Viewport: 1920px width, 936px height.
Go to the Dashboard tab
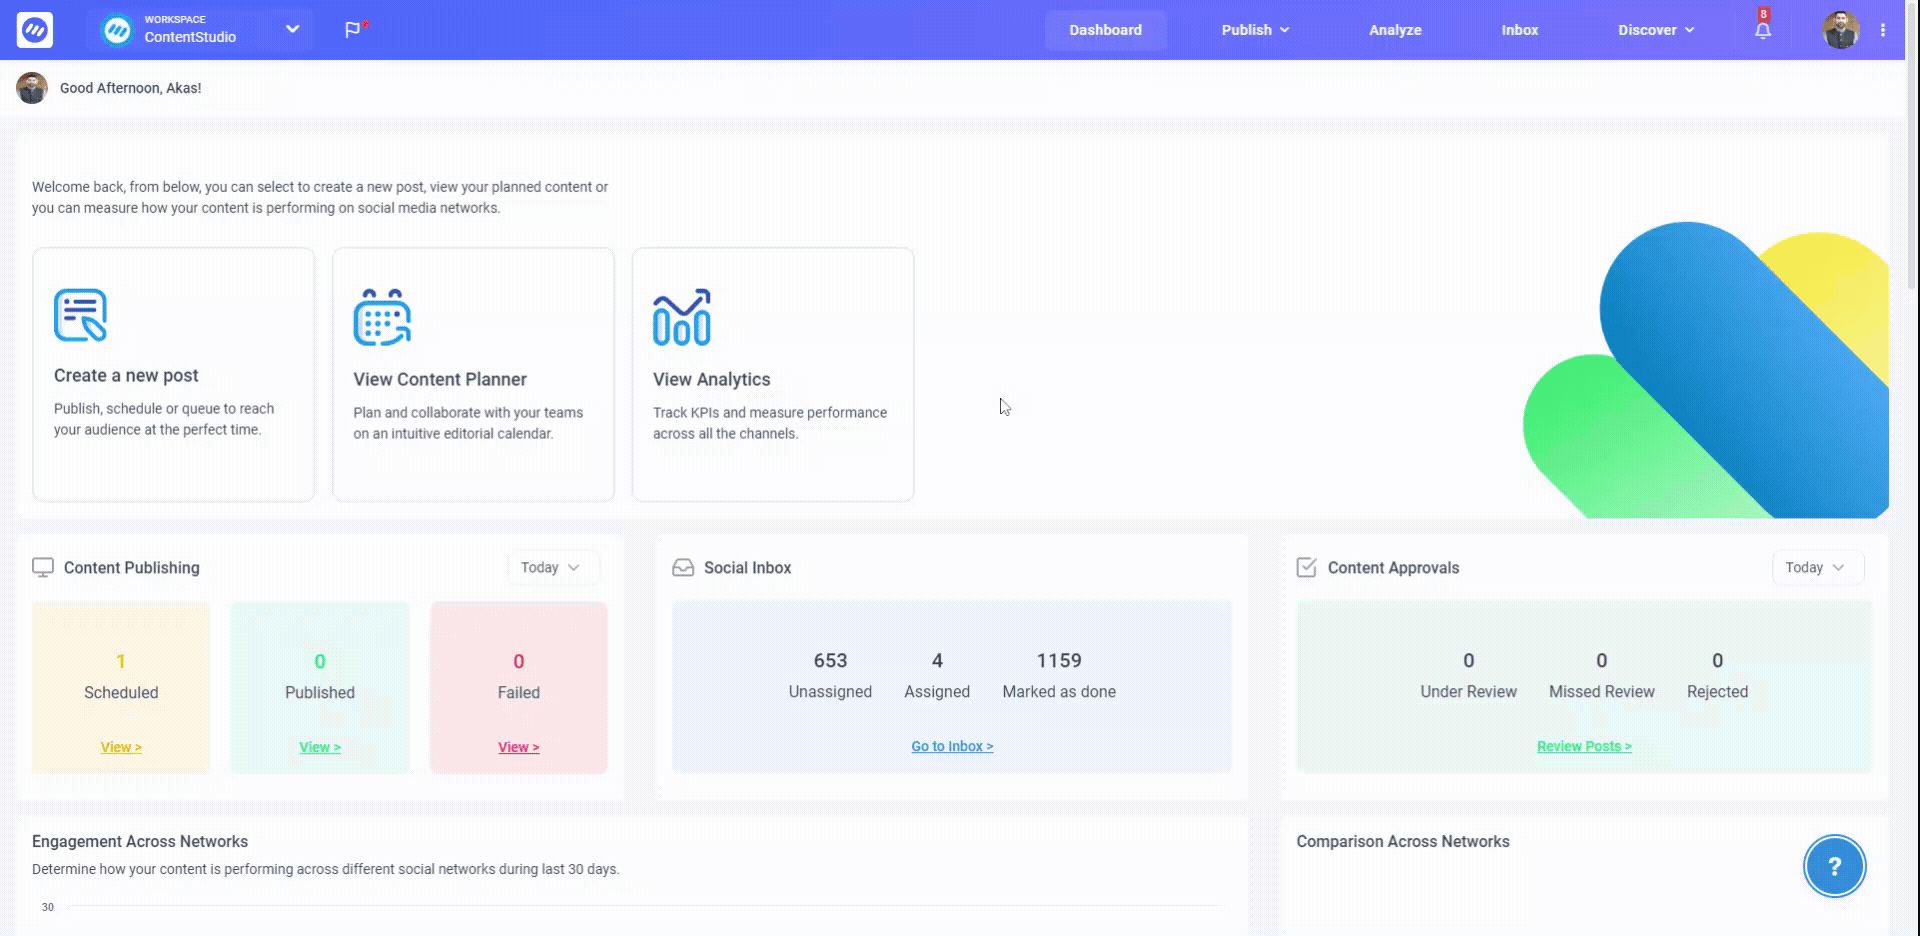(1105, 30)
